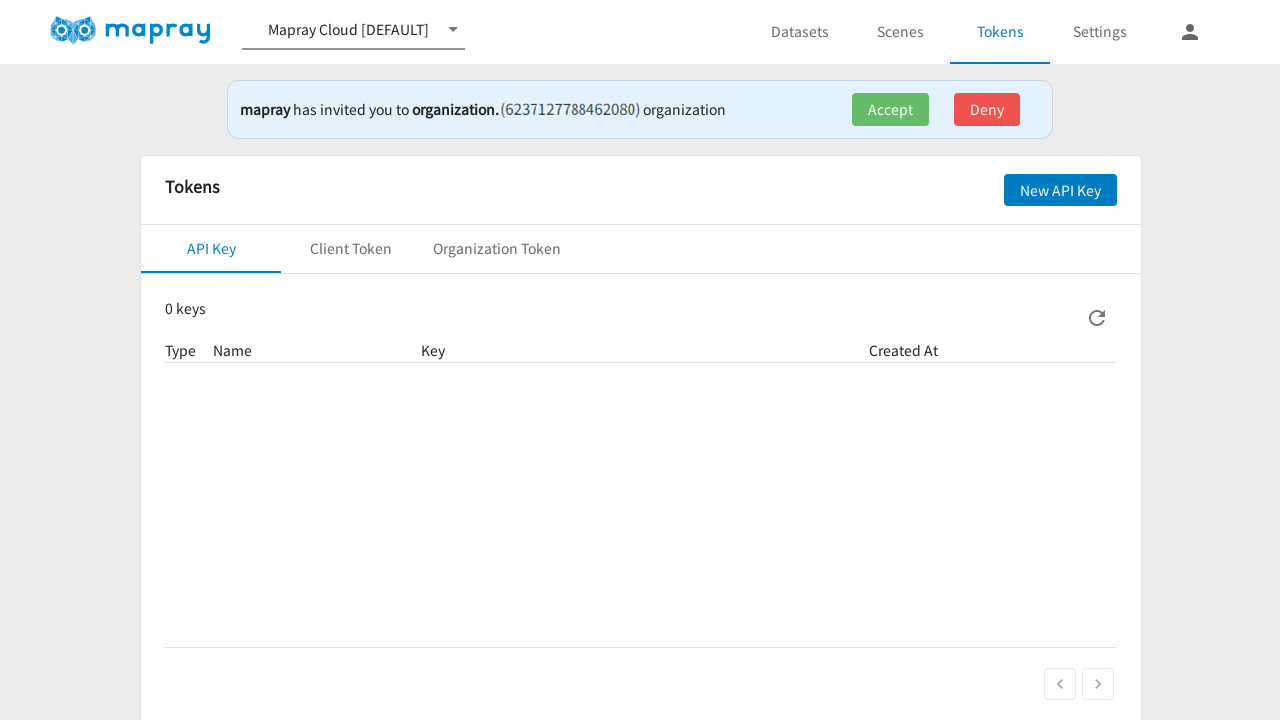Switch to the API Key tab

click(211, 249)
